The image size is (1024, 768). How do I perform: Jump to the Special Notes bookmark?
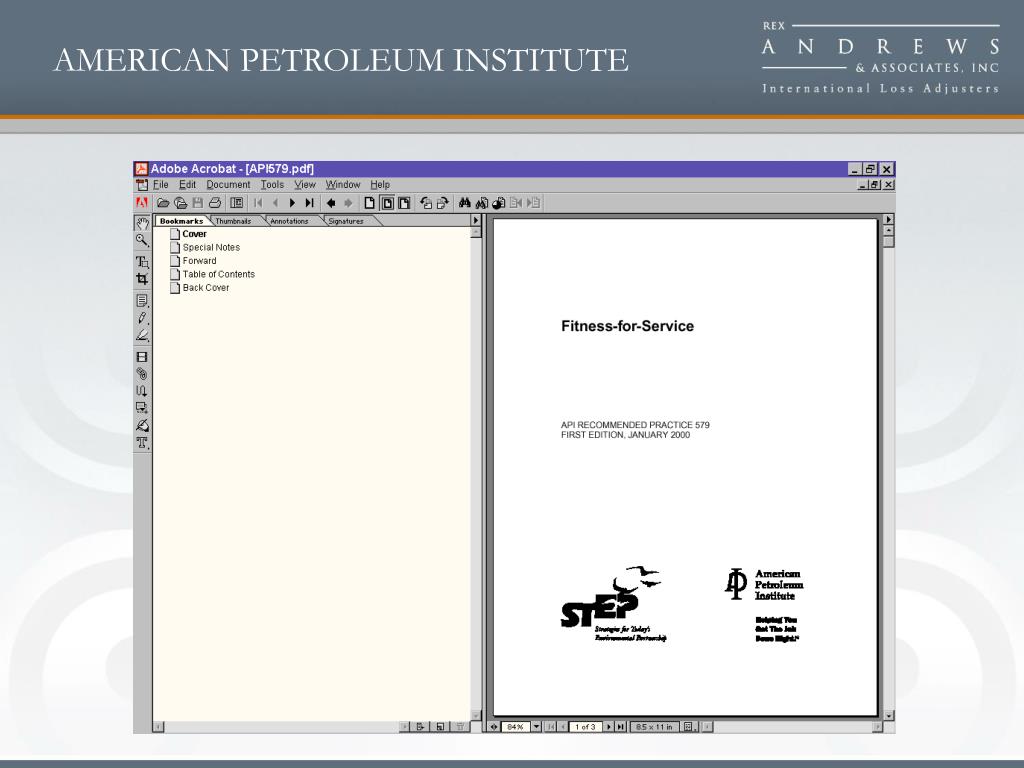(211, 247)
